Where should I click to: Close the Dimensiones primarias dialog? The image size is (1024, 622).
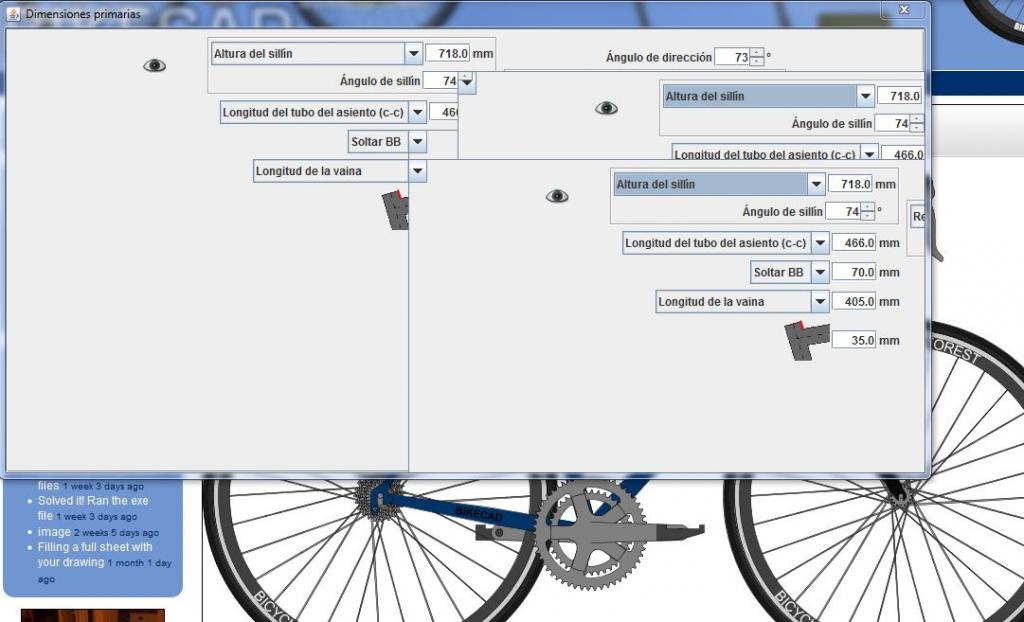(903, 10)
